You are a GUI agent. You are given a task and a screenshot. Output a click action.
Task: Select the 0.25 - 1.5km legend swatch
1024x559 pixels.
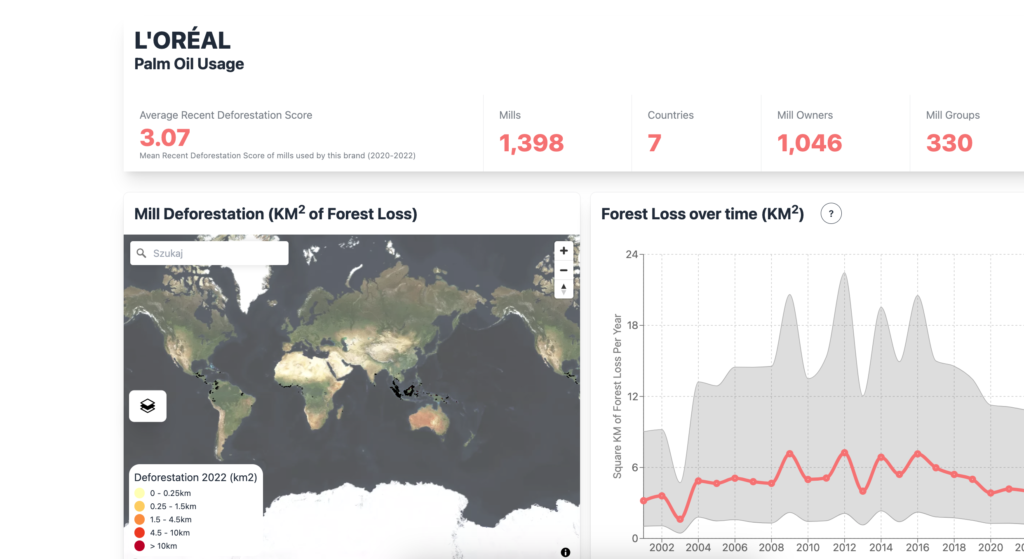pyautogui.click(x=139, y=506)
